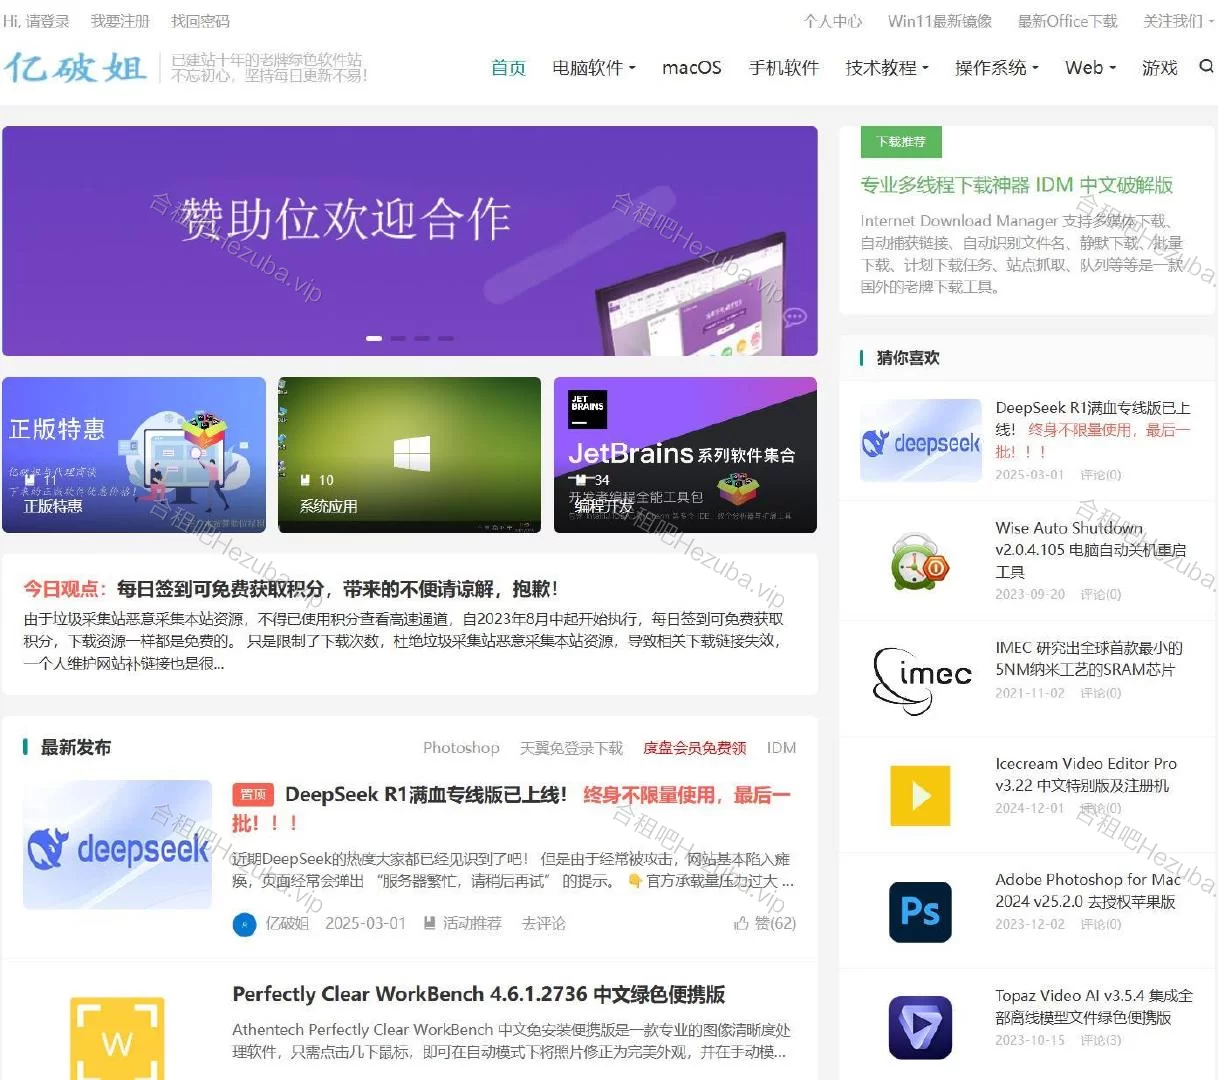Viewport: 1218px width, 1080px height.
Task: Click the 我要注册 link
Action: [x=120, y=21]
